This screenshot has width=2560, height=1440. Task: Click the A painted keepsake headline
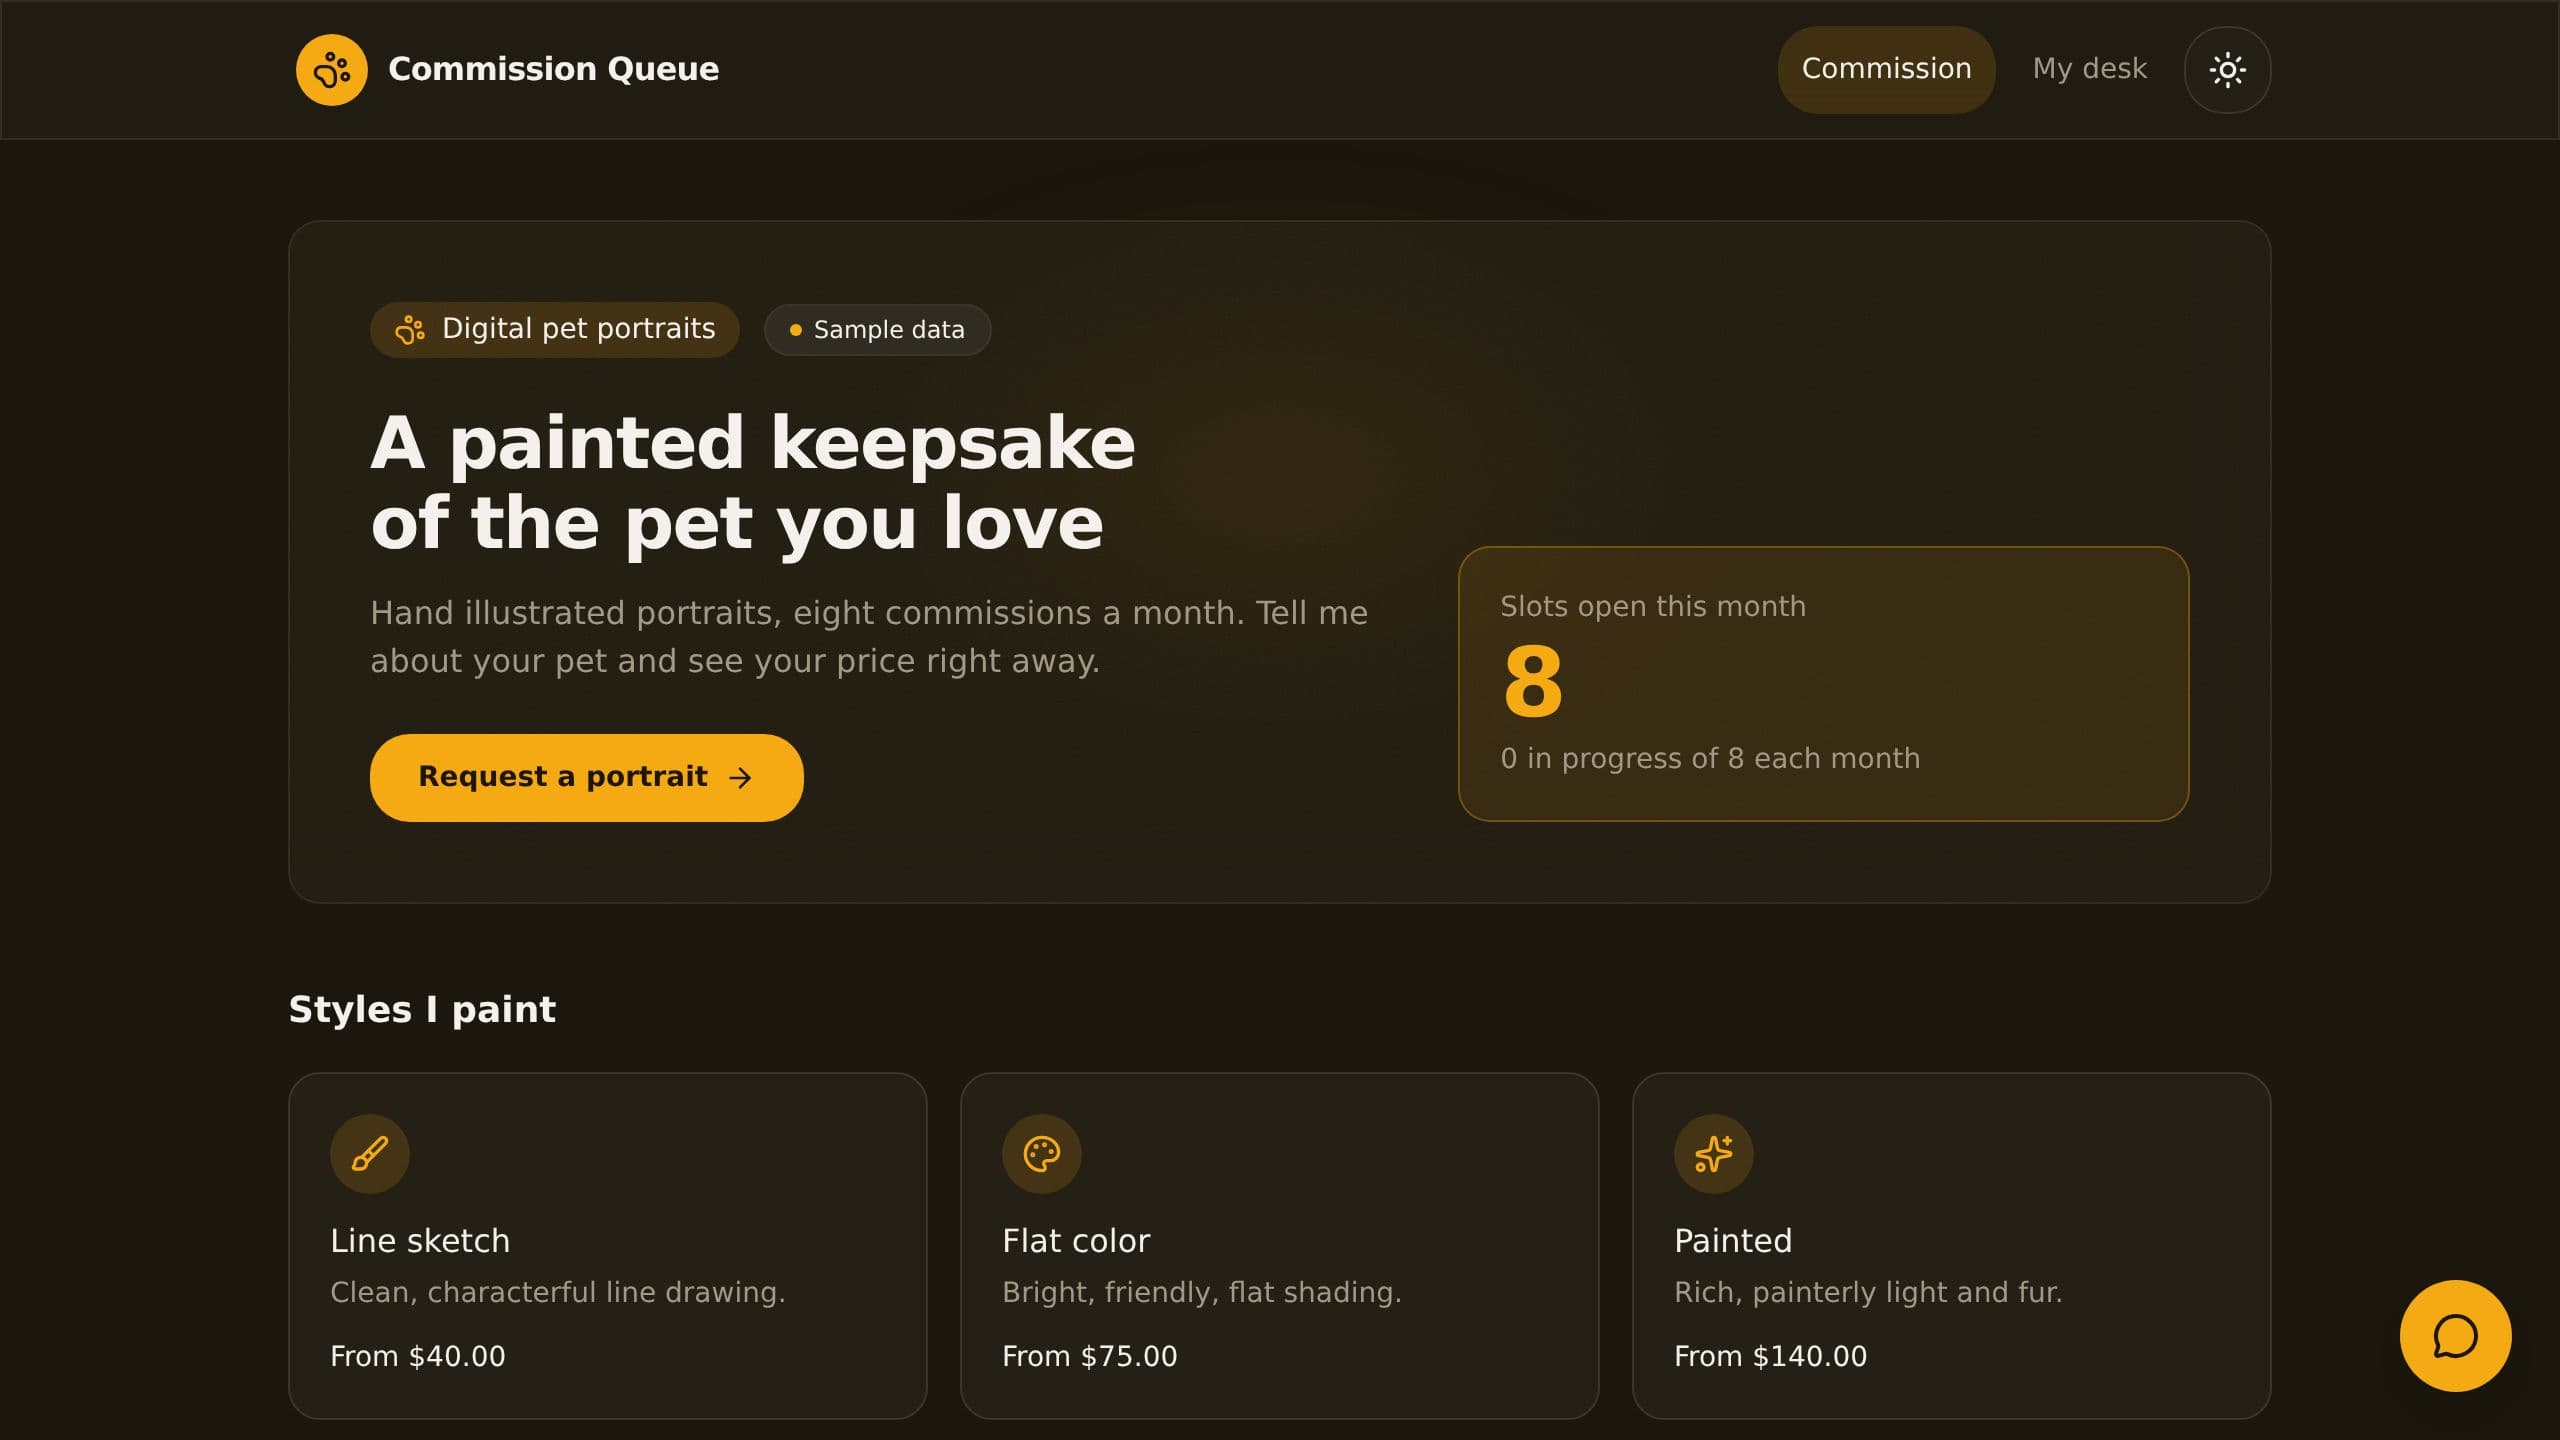pyautogui.click(x=753, y=483)
